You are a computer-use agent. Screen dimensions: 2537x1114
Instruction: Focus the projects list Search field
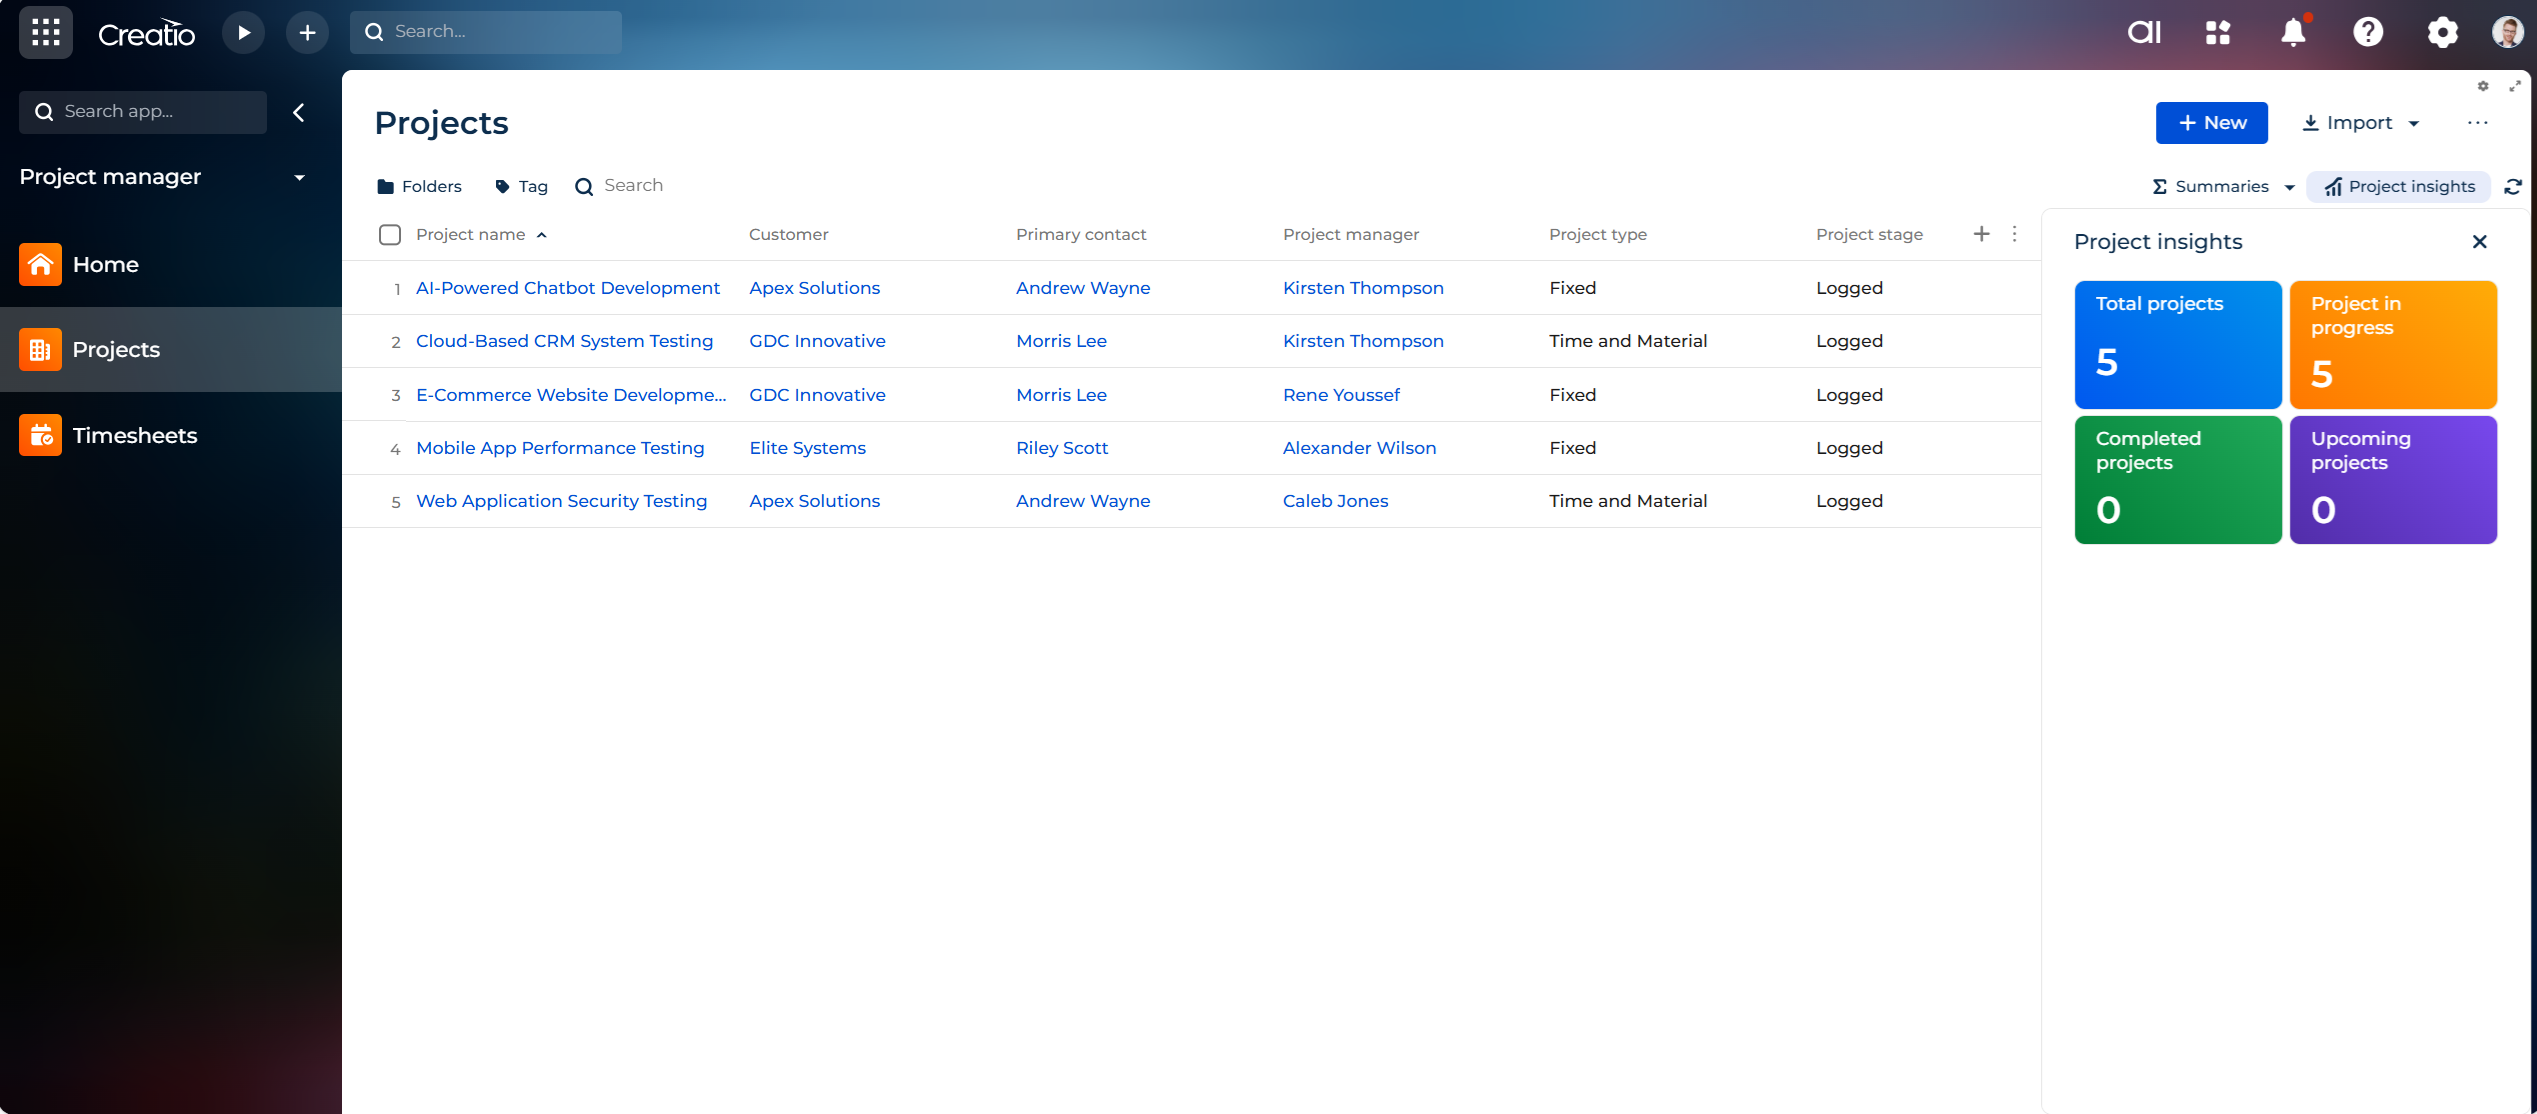point(633,186)
